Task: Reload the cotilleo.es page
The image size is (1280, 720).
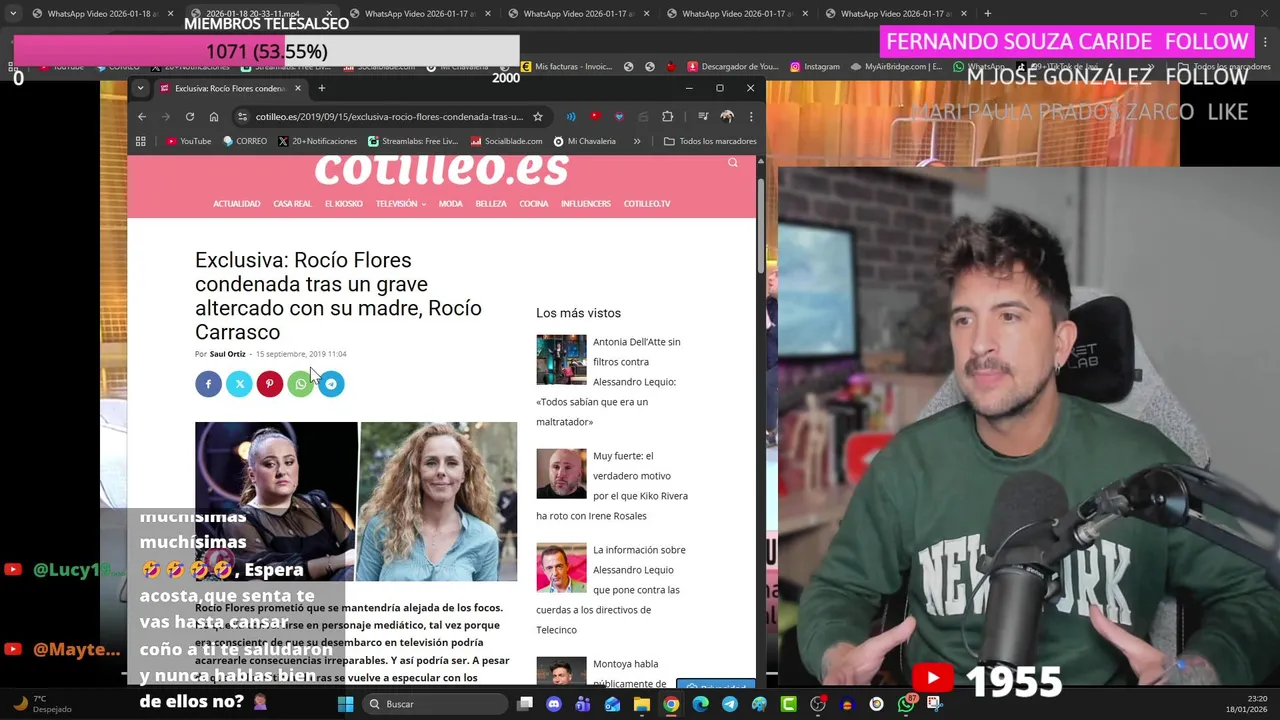Action: (189, 117)
